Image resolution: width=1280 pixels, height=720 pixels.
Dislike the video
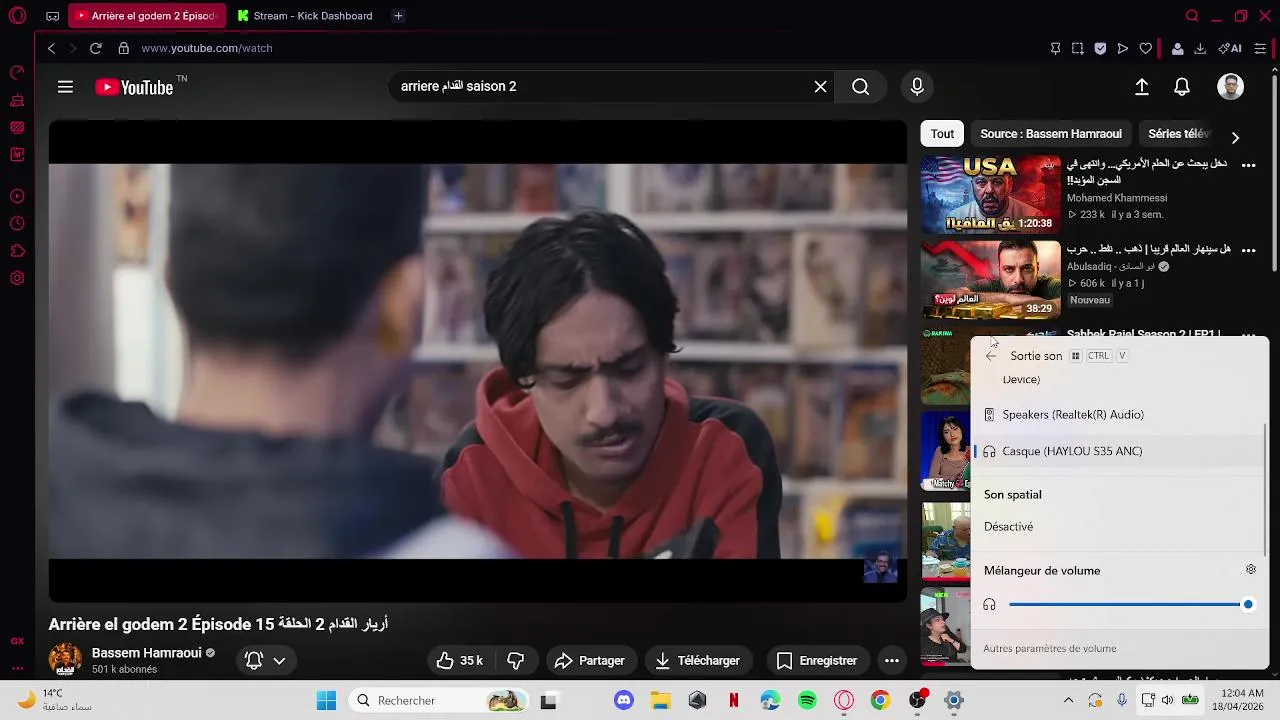click(x=516, y=661)
